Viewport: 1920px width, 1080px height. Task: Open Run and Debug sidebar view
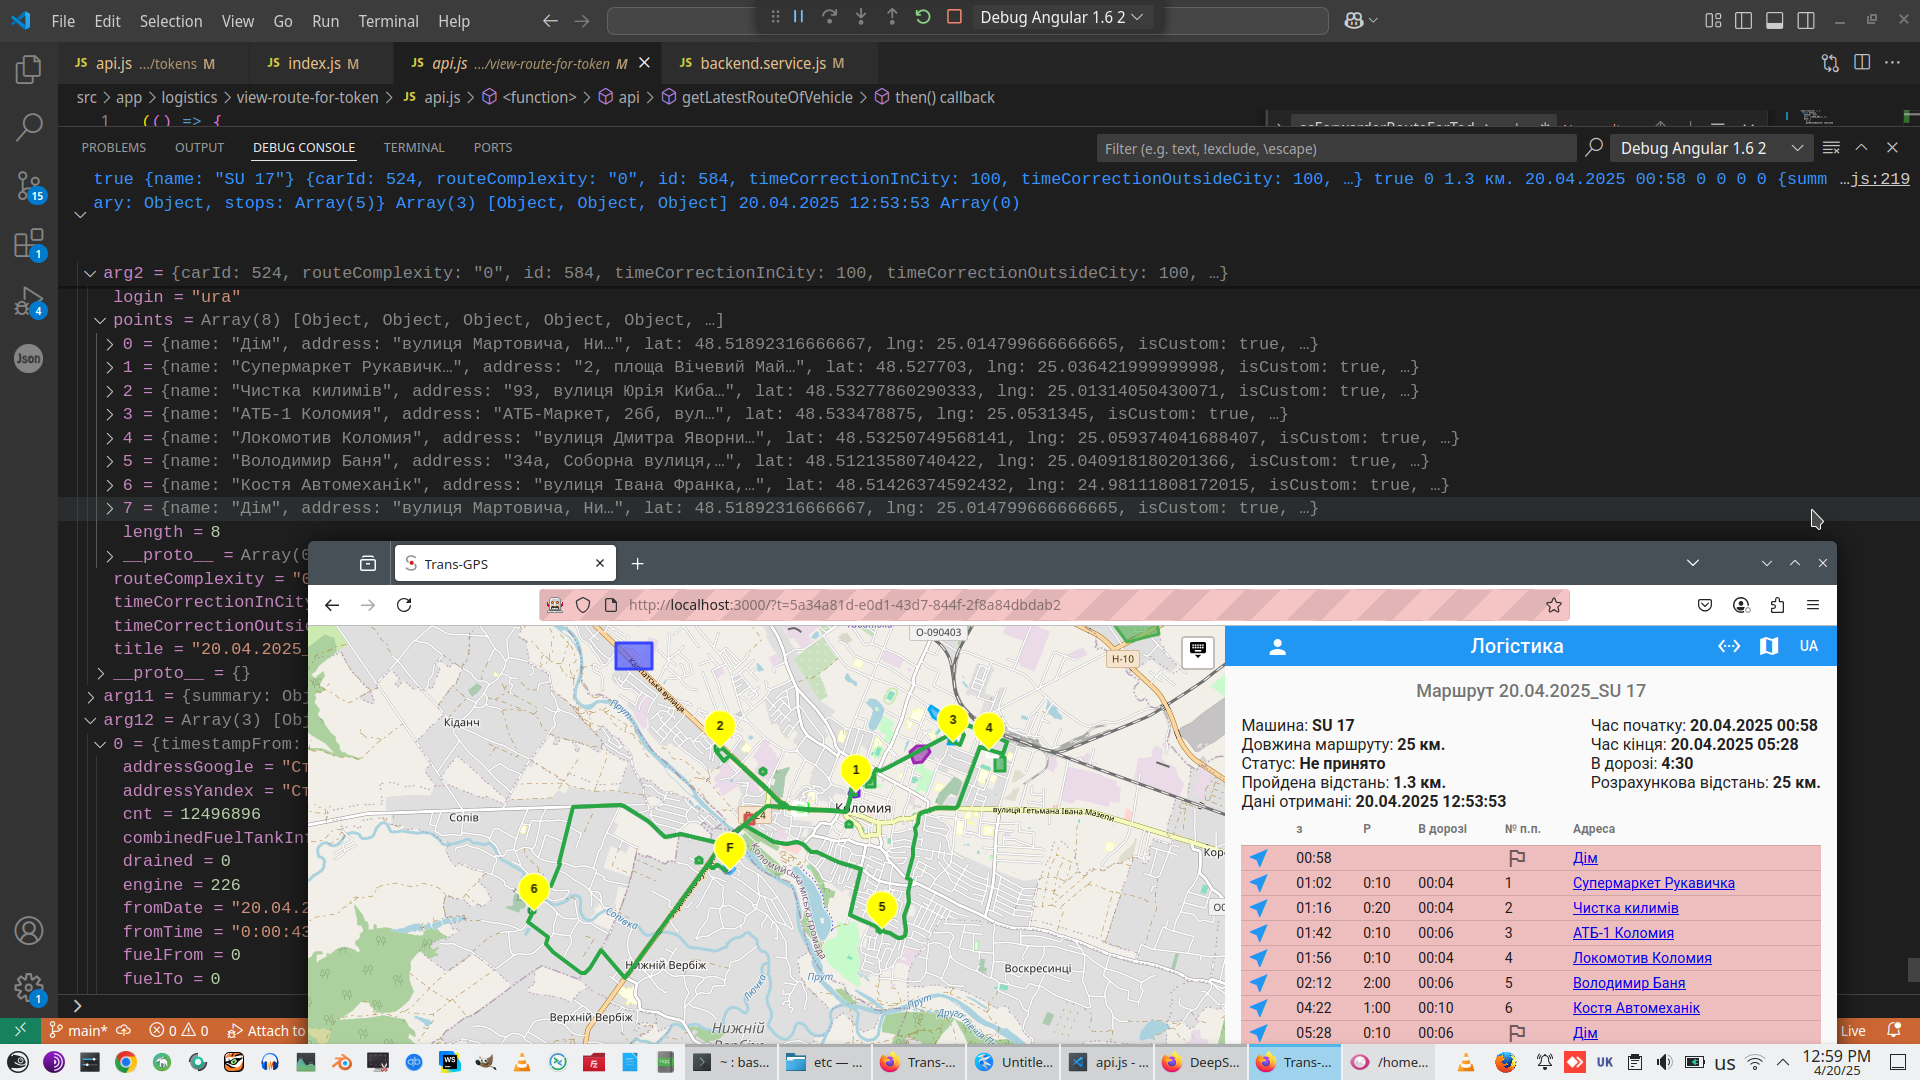click(28, 301)
